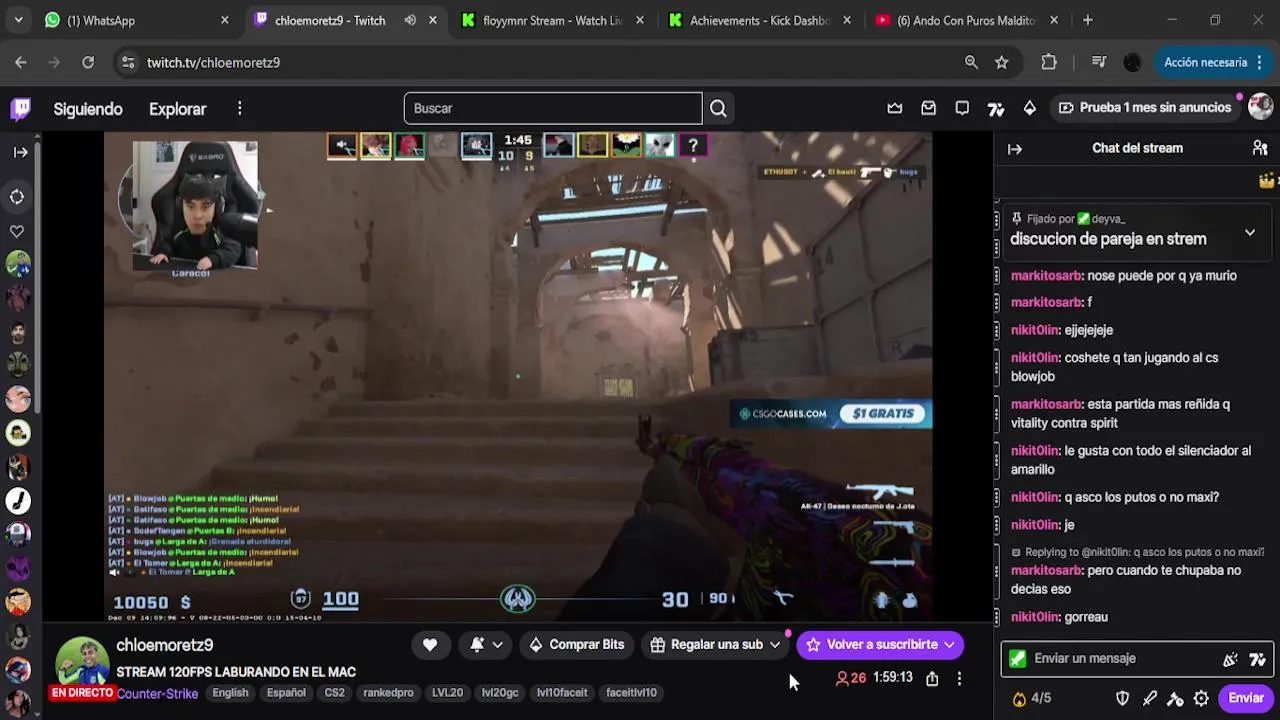Open chloemoretz9 channel name link
1280x720 pixels.
[x=164, y=645]
